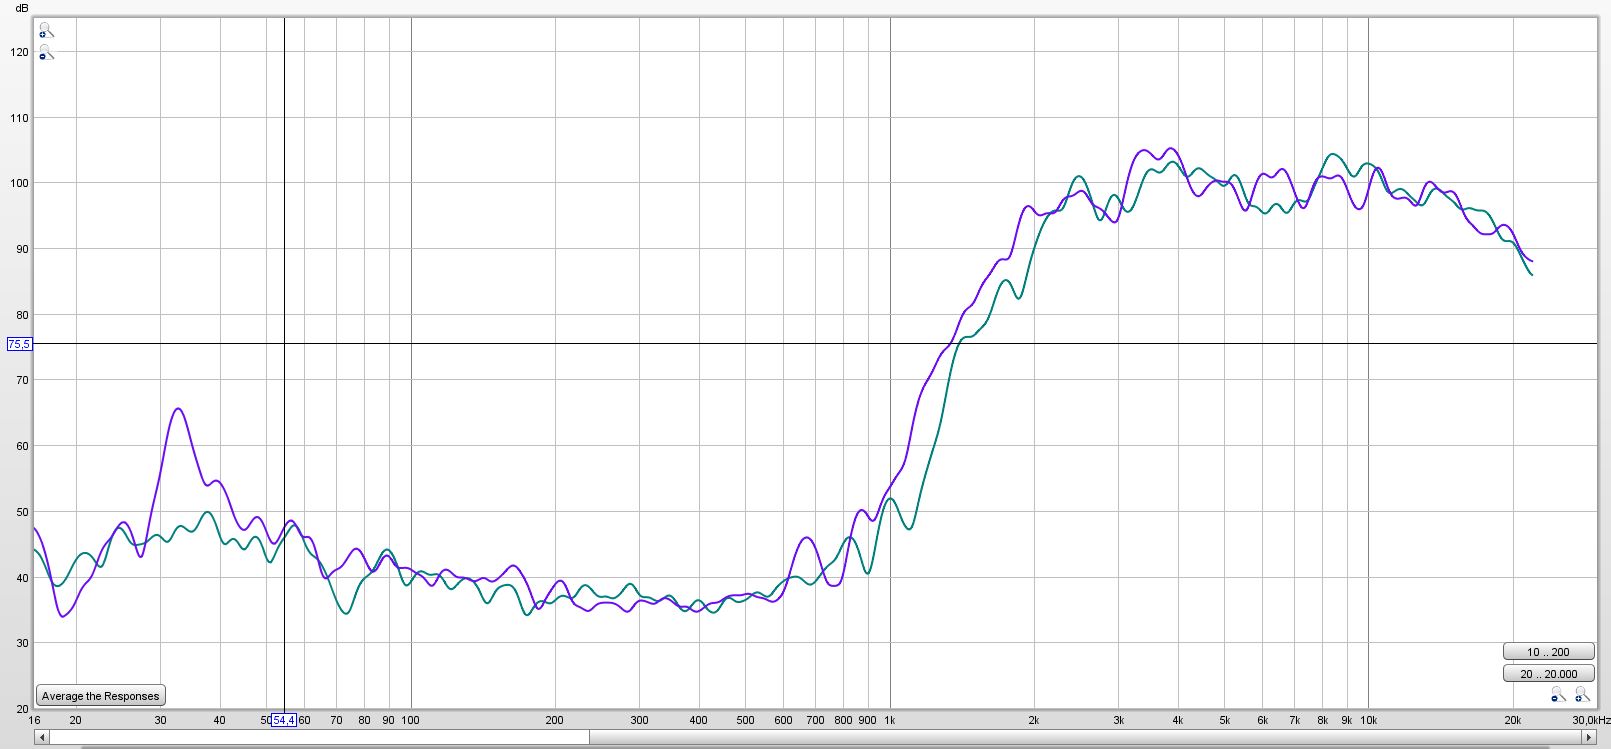
Task: Zoom out on the vertical dB axis
Action: 46,52
